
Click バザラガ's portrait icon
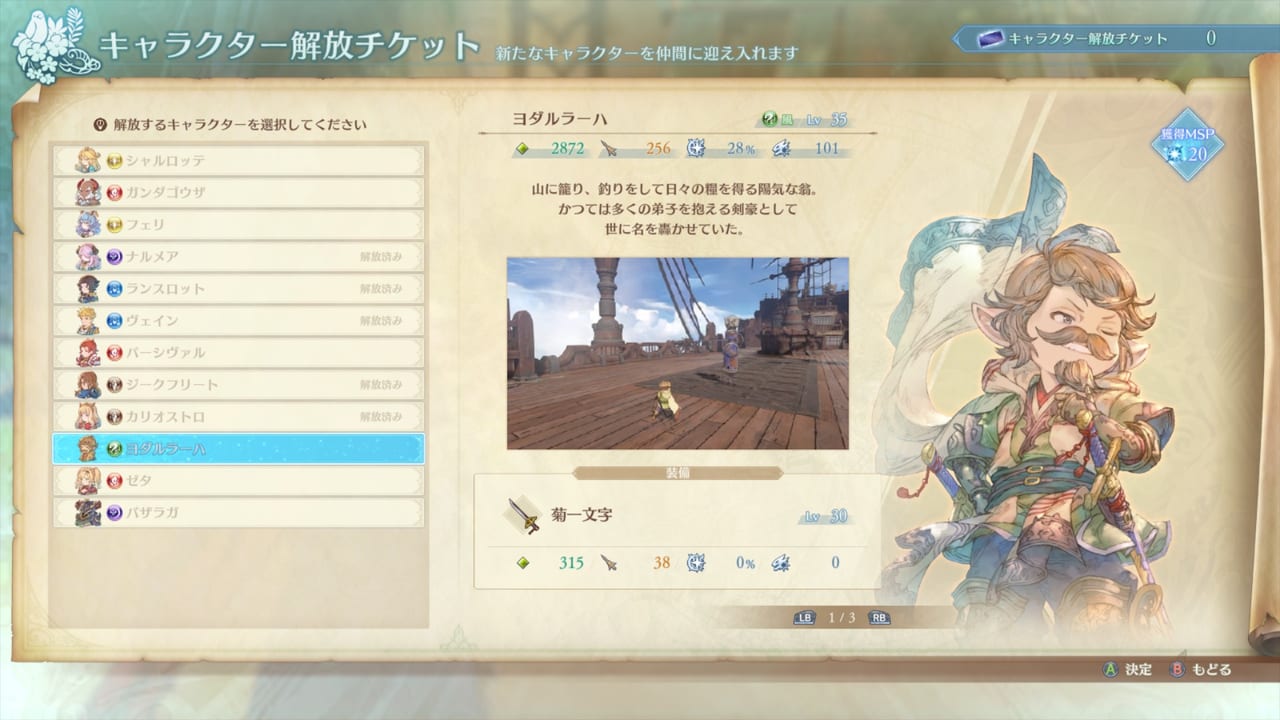click(88, 512)
